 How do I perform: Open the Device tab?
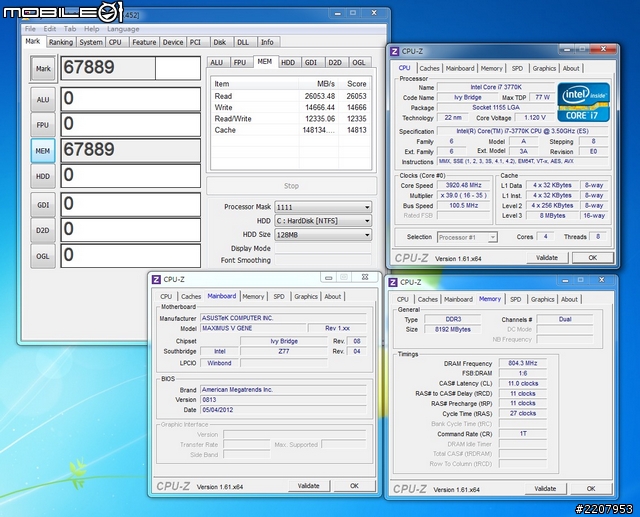tap(173, 42)
